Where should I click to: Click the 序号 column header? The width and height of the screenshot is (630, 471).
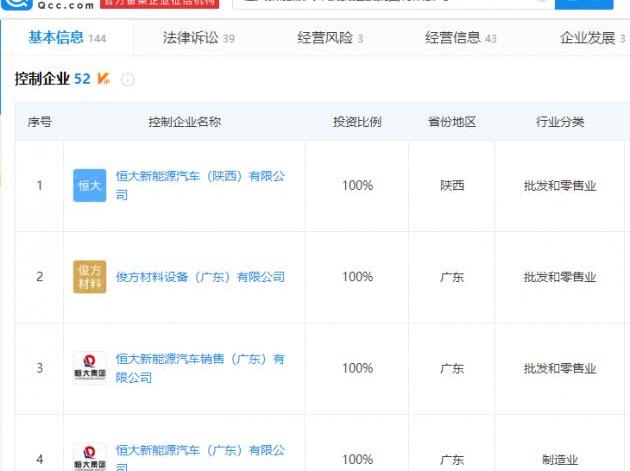[x=39, y=122]
